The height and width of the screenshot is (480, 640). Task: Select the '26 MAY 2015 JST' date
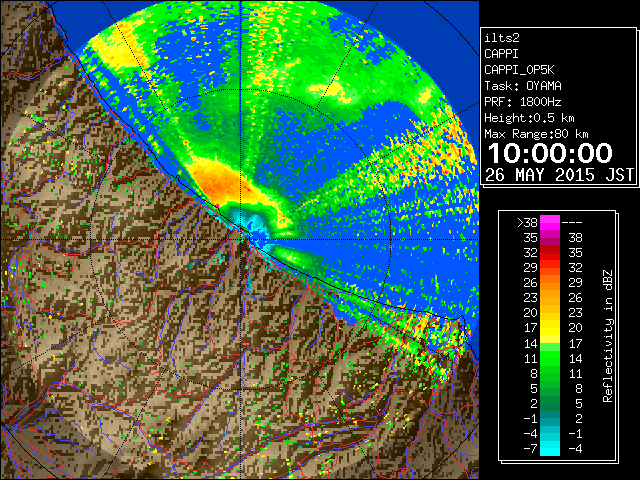pyautogui.click(x=559, y=175)
